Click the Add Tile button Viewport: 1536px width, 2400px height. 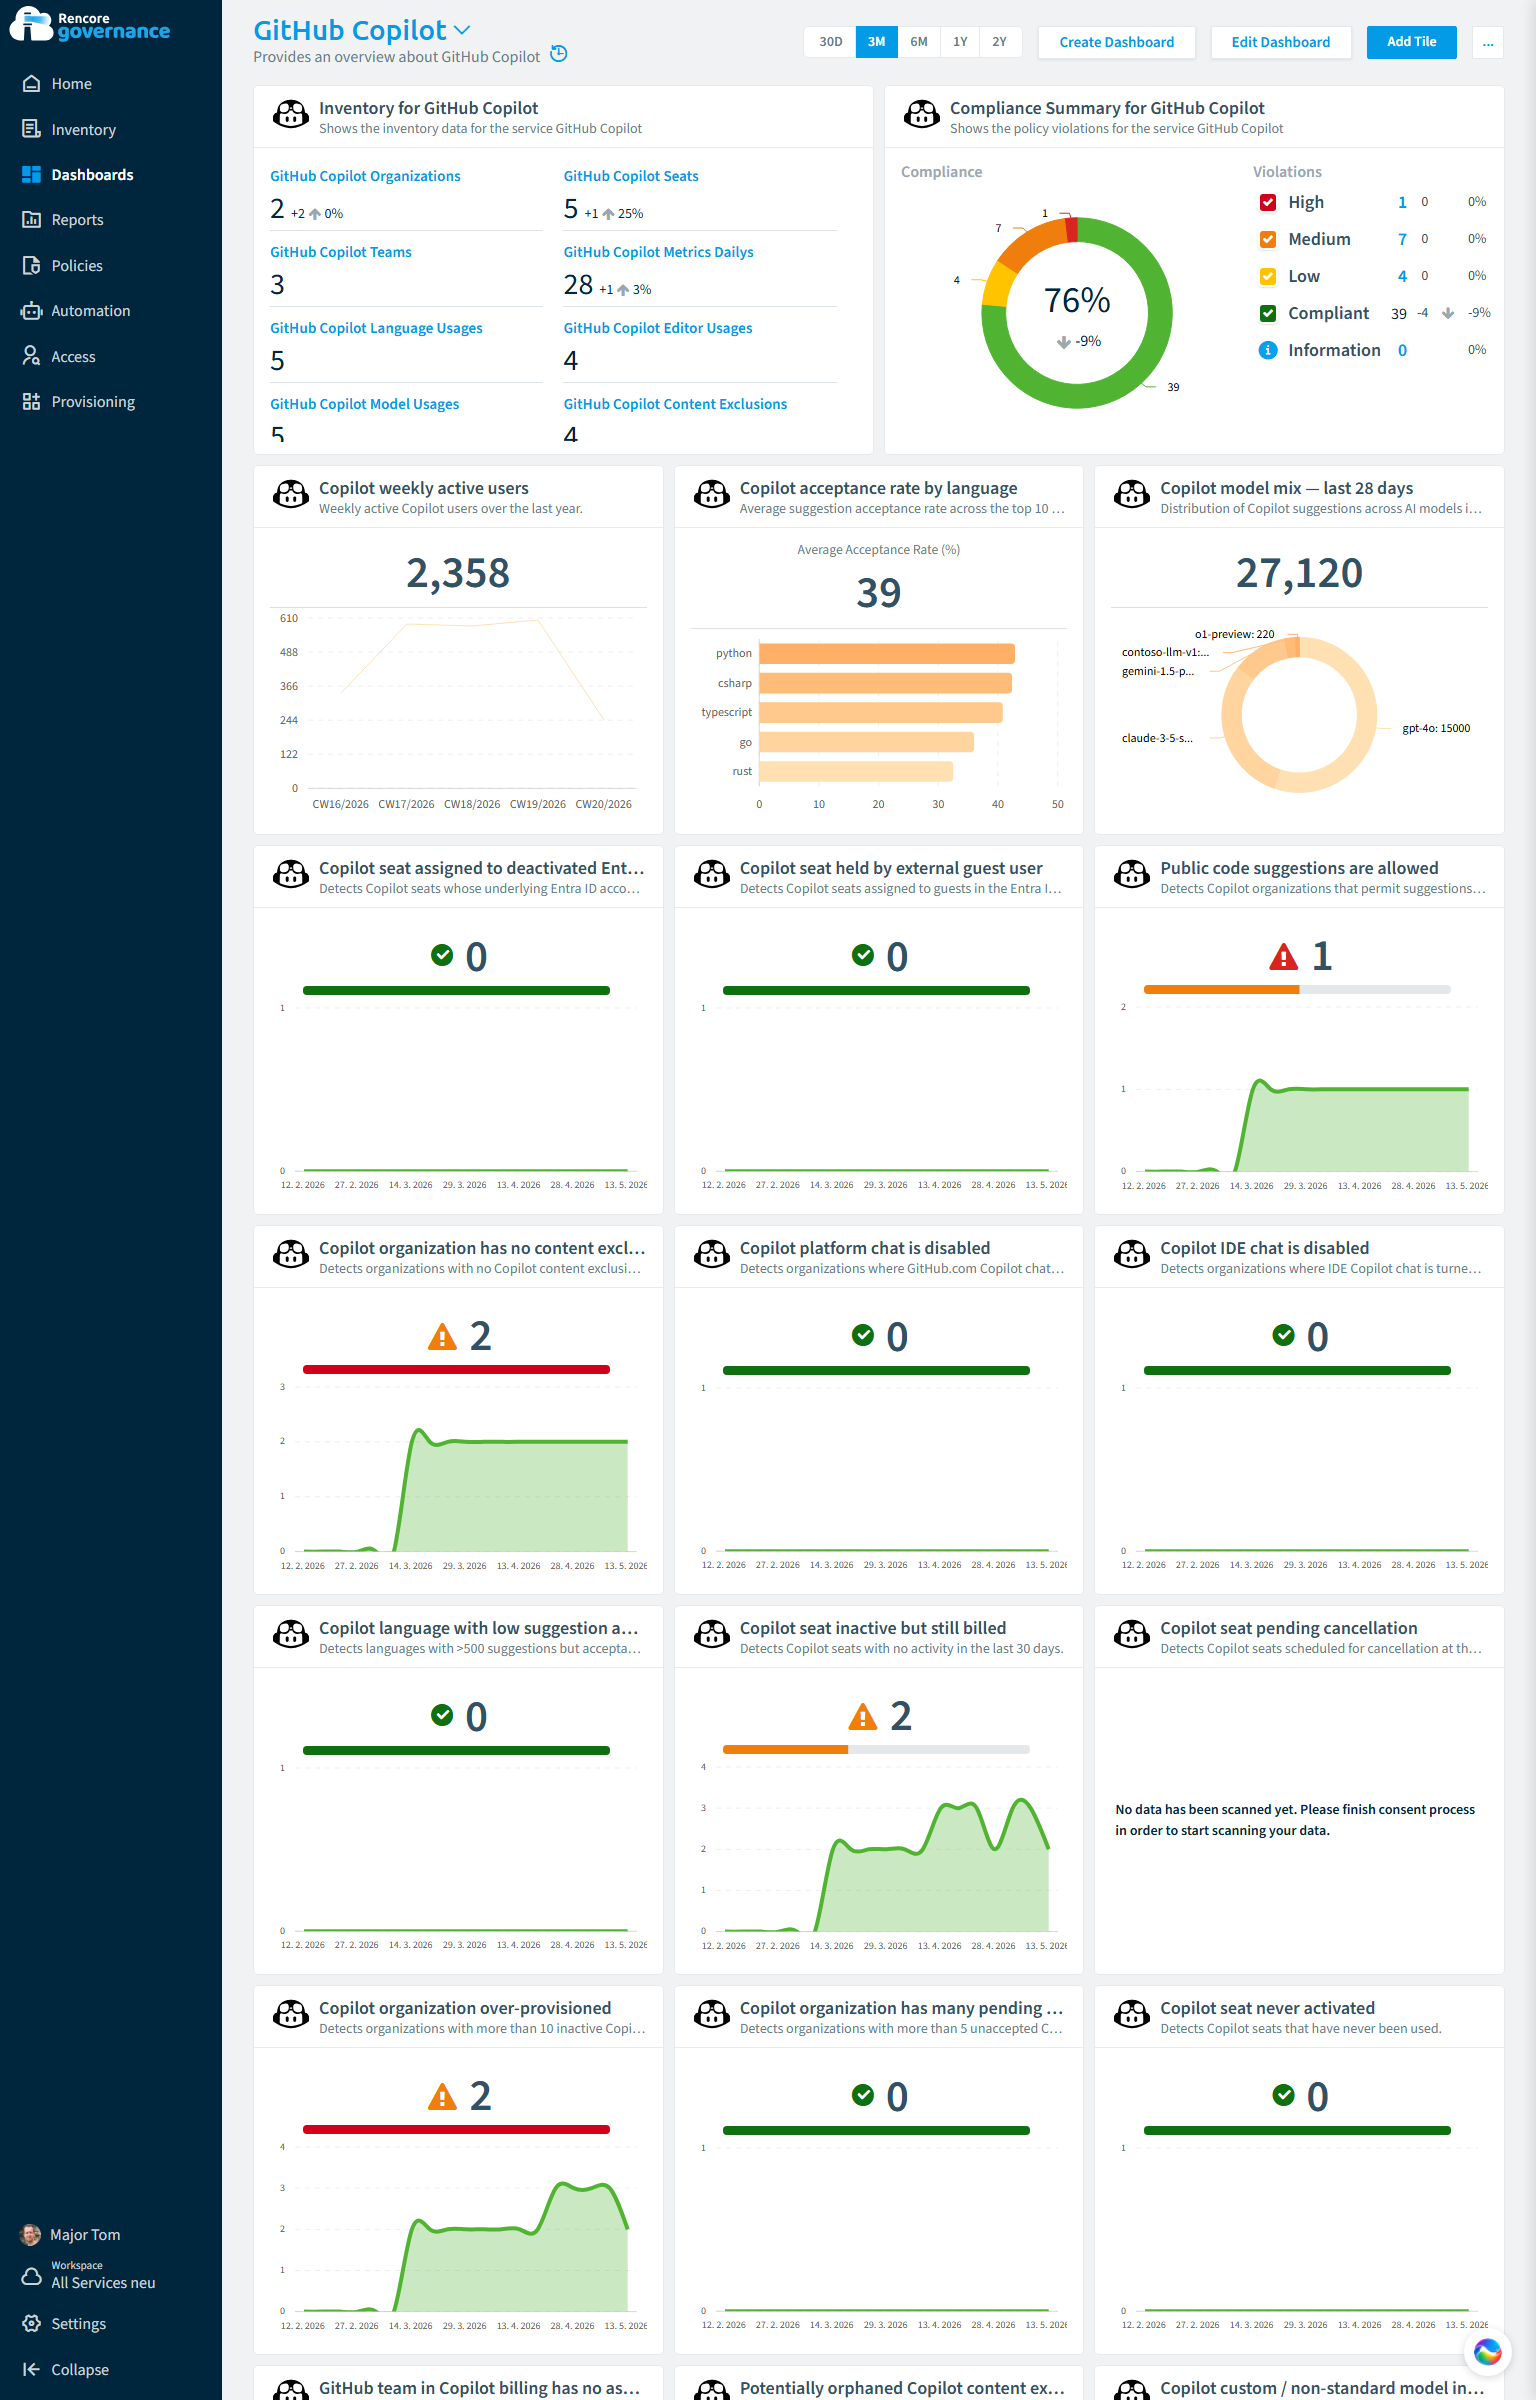pyautogui.click(x=1411, y=42)
